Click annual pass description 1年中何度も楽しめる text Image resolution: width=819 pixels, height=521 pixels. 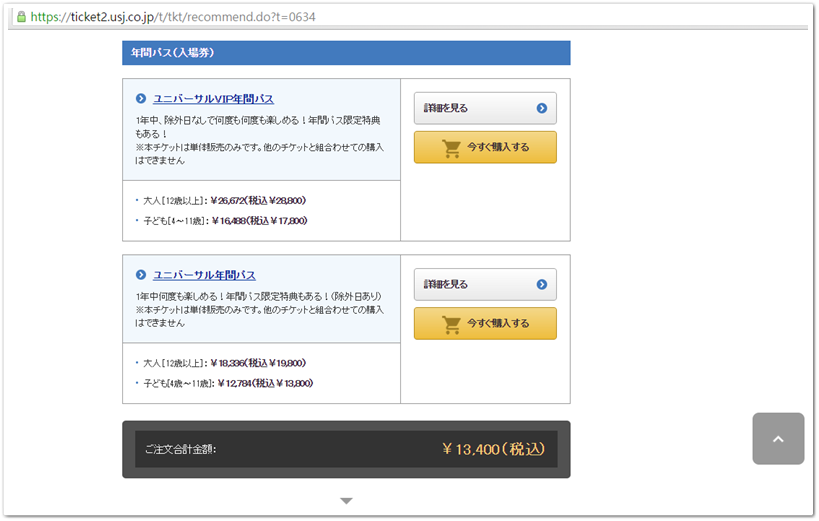click(x=259, y=309)
